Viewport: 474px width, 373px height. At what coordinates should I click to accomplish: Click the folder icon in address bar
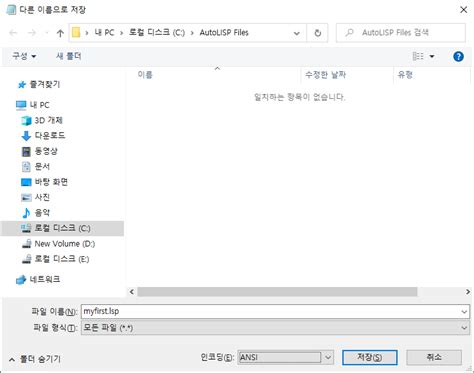[76, 32]
